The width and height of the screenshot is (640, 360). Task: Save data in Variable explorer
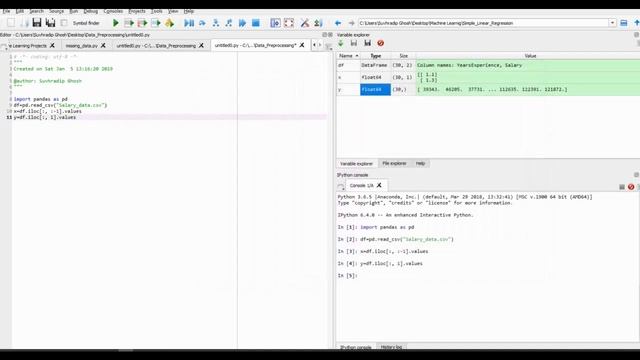click(354, 43)
